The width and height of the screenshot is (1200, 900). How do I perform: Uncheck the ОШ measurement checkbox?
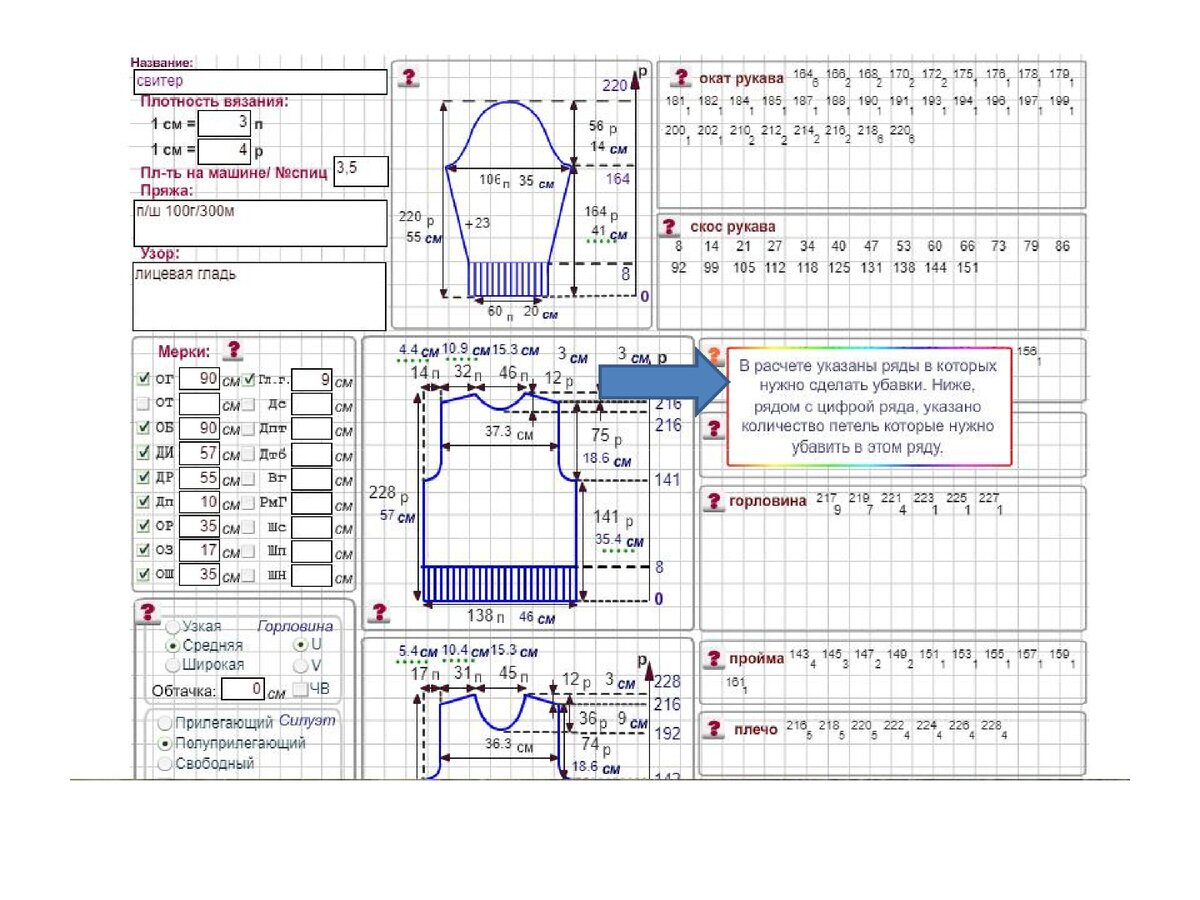point(143,574)
